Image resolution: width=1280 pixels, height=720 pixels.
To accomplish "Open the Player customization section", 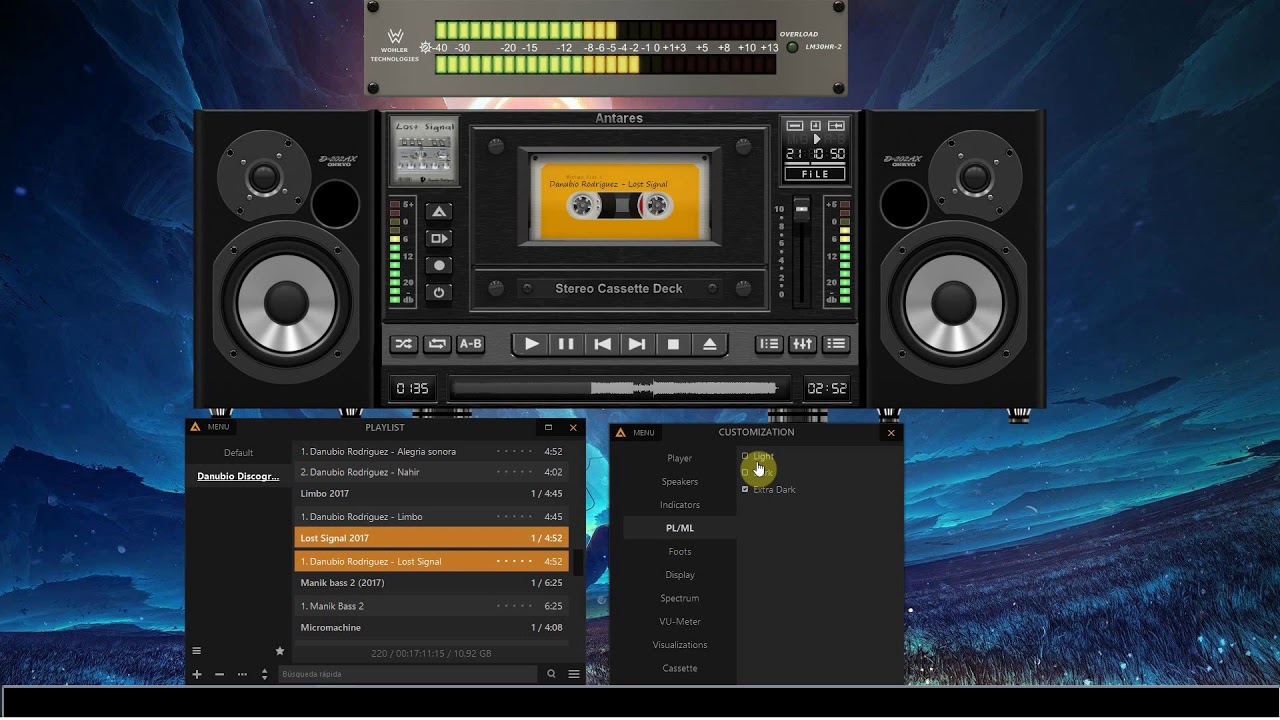I will (x=680, y=458).
